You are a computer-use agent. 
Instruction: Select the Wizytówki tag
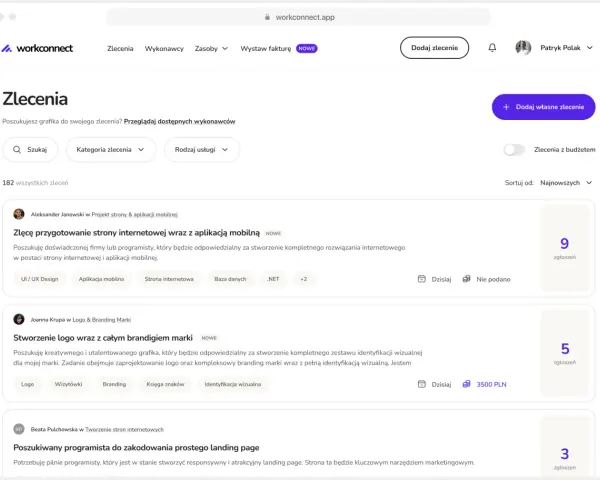coord(68,384)
